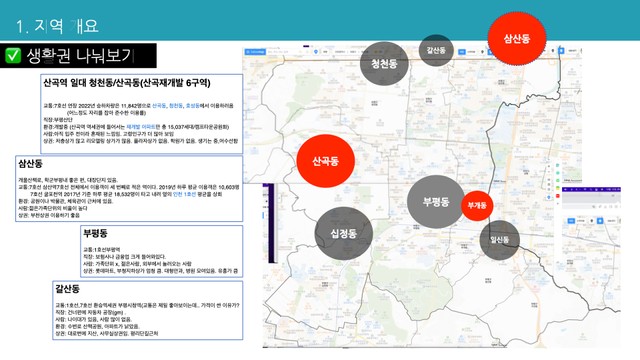This screenshot has width=640, height=360.
Task: Click the blue button right of 갈산동 circle
Action: (x=462, y=52)
